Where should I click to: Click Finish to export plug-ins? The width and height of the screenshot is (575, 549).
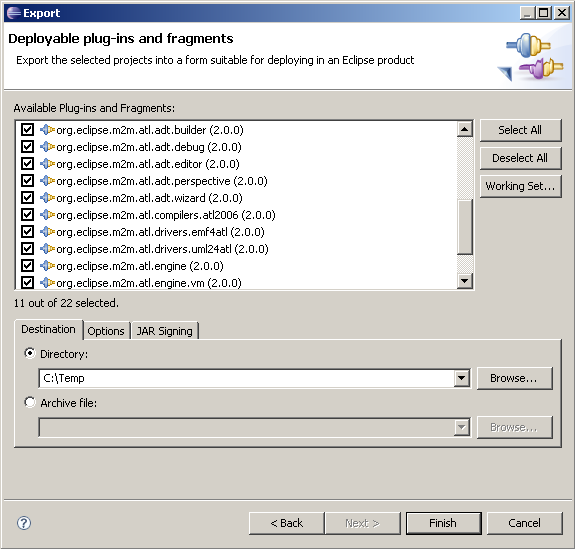[443, 523]
